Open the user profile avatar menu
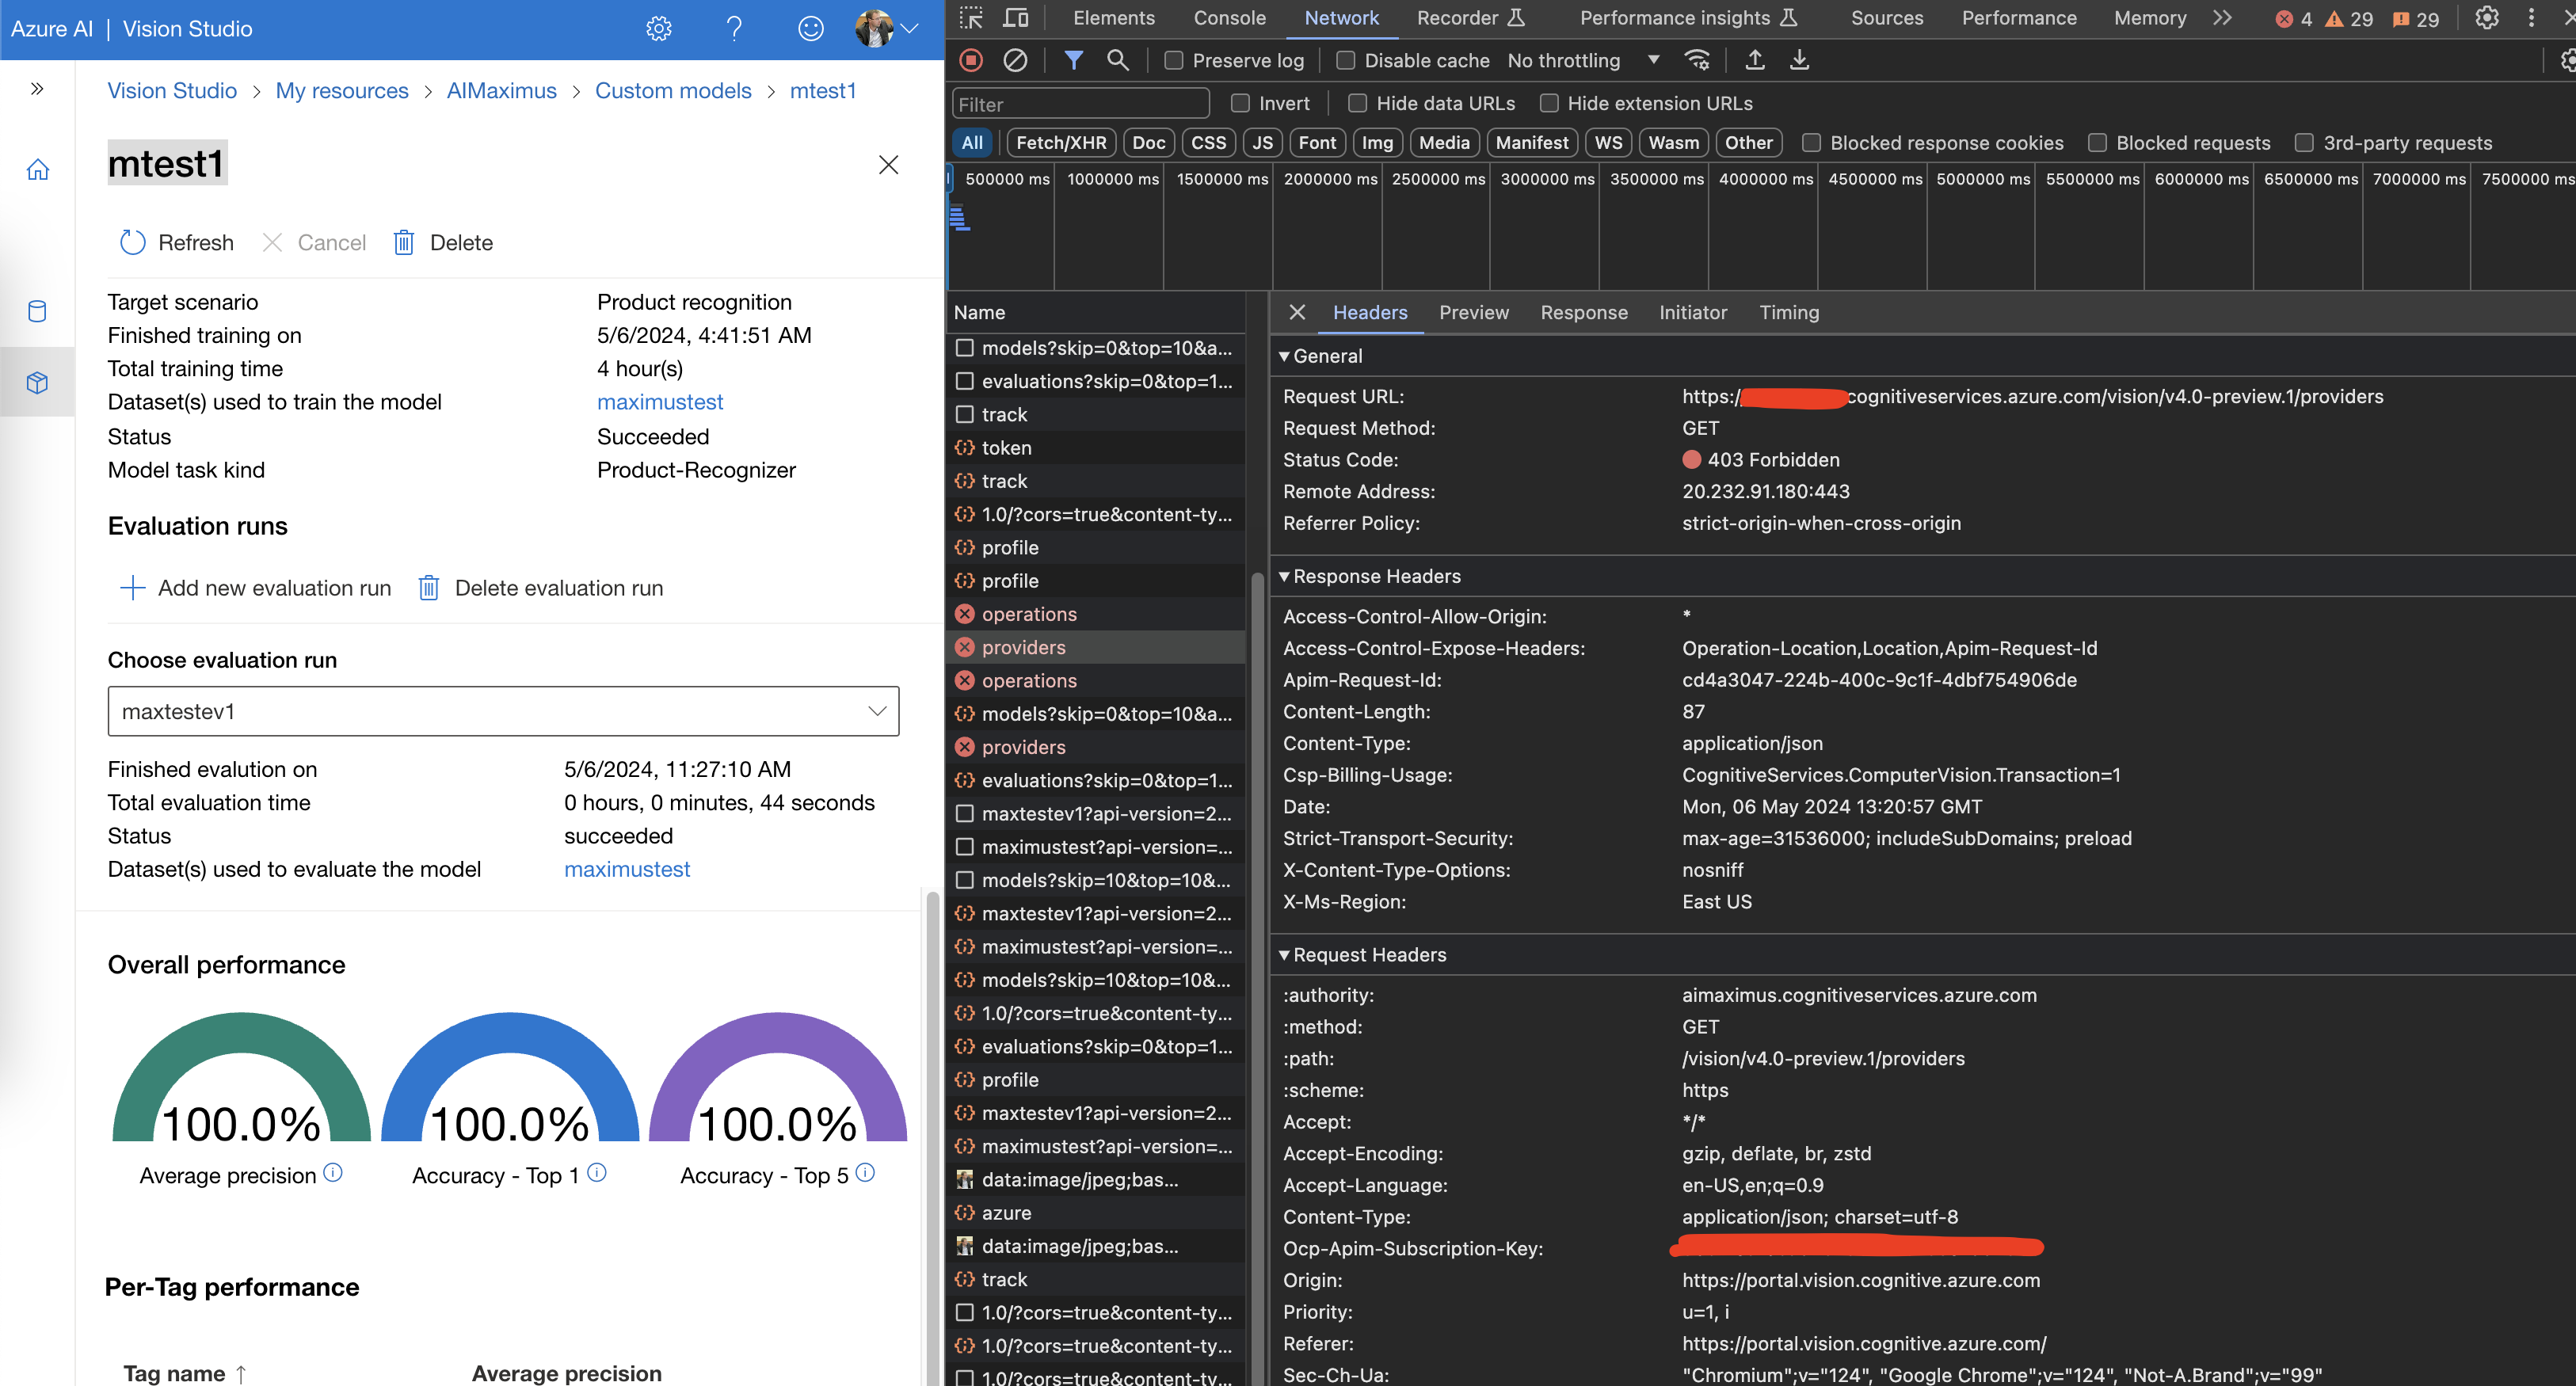This screenshot has height=1386, width=2576. (x=886, y=29)
